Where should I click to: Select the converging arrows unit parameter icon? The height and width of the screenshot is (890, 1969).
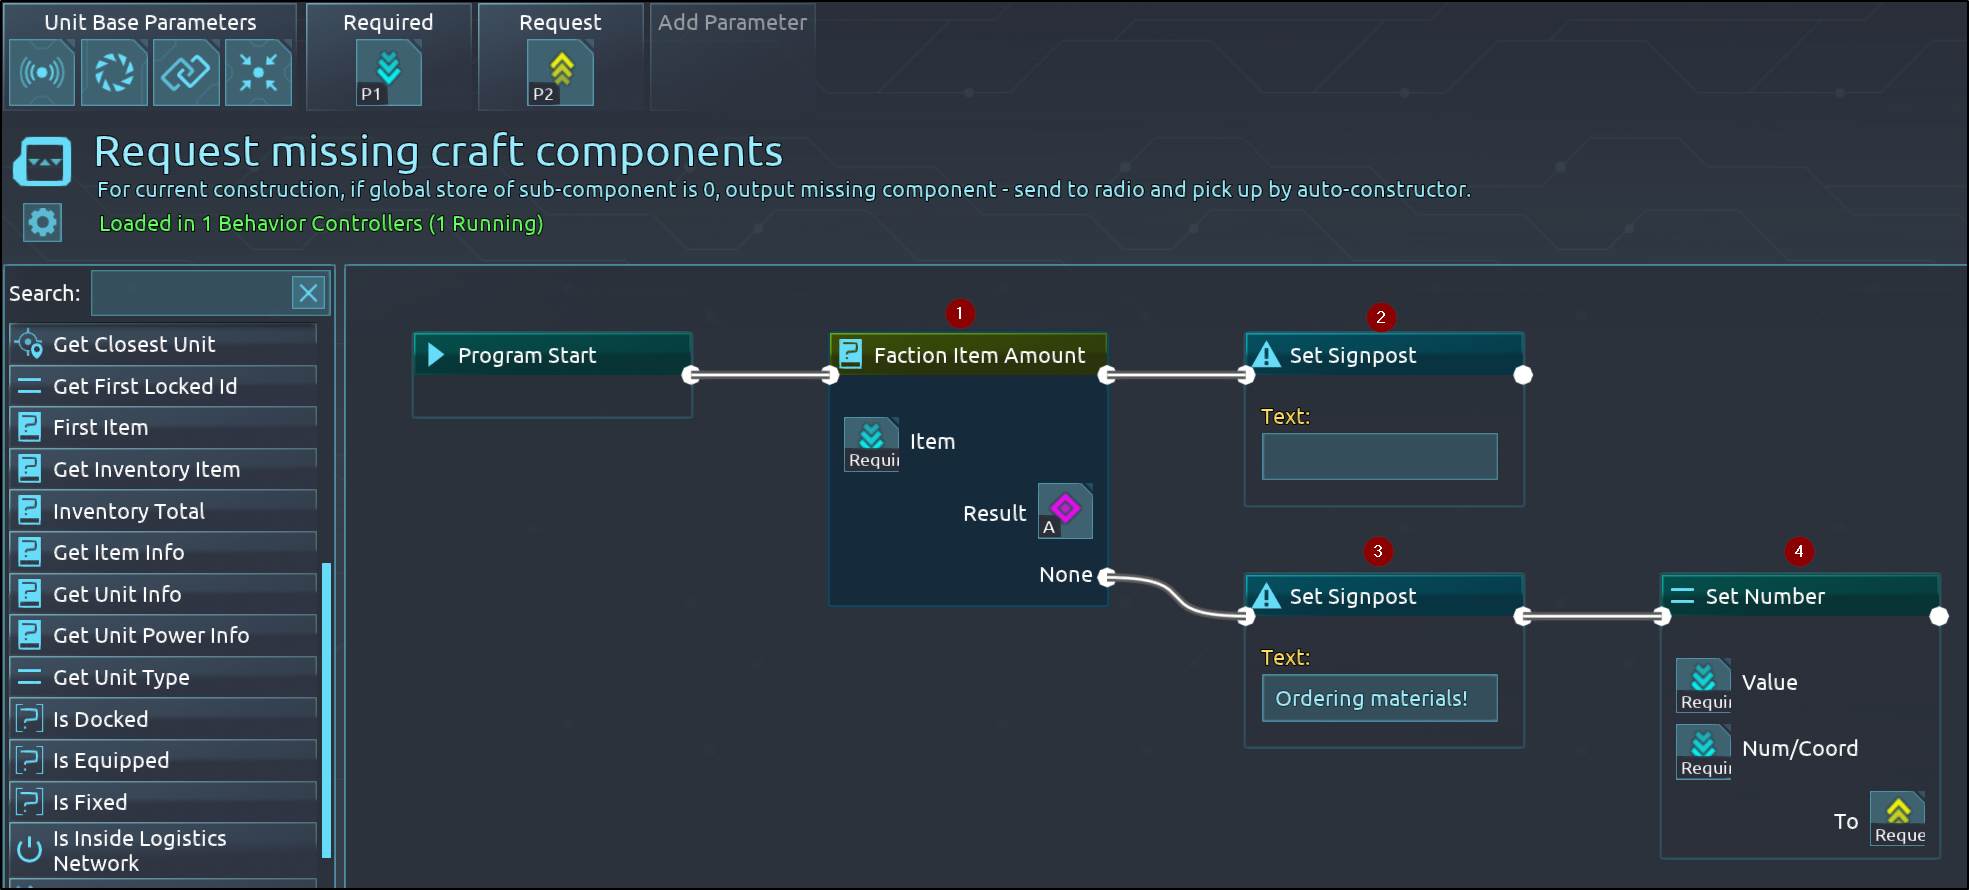(x=258, y=73)
